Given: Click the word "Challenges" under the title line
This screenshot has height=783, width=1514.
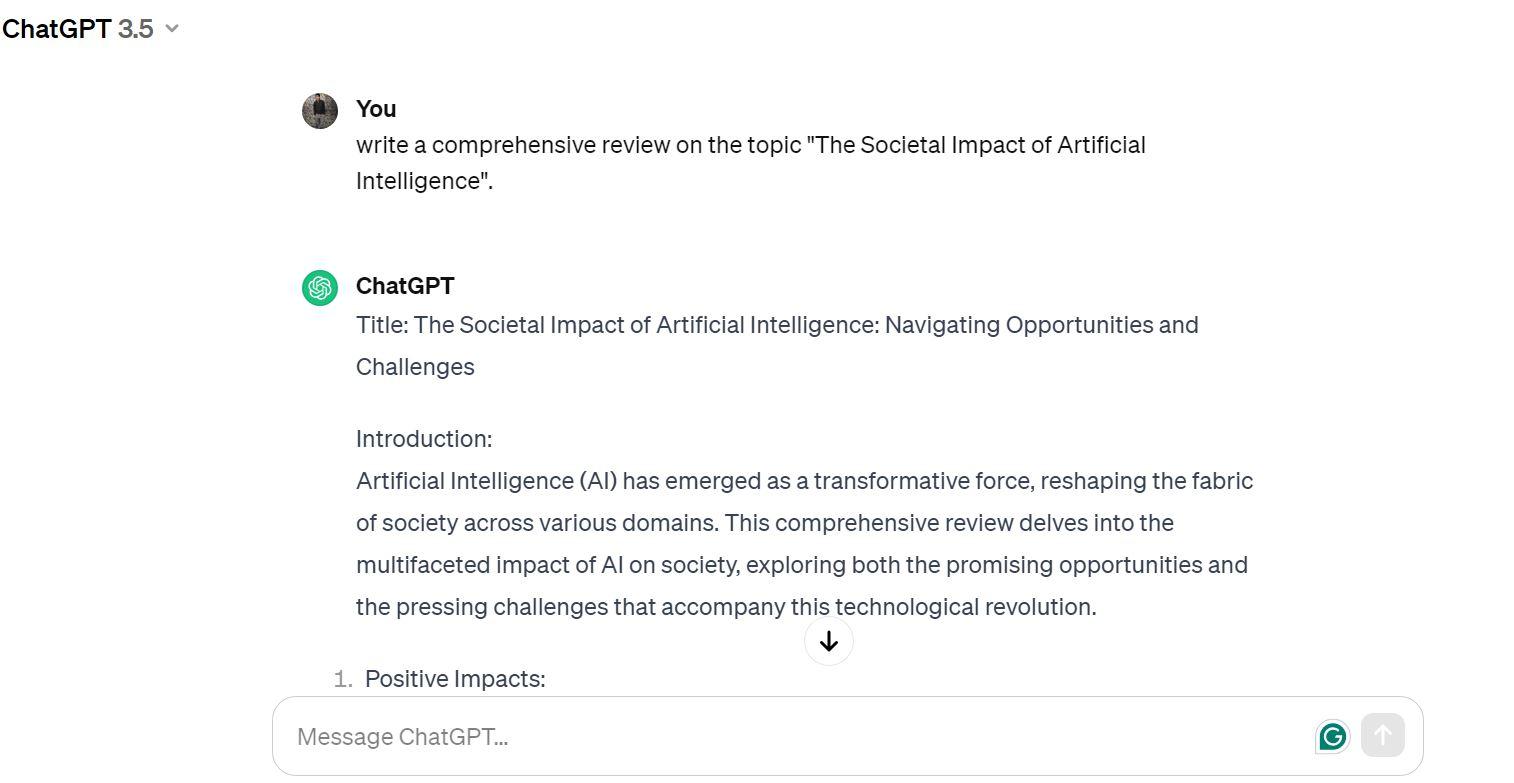Looking at the screenshot, I should (415, 367).
